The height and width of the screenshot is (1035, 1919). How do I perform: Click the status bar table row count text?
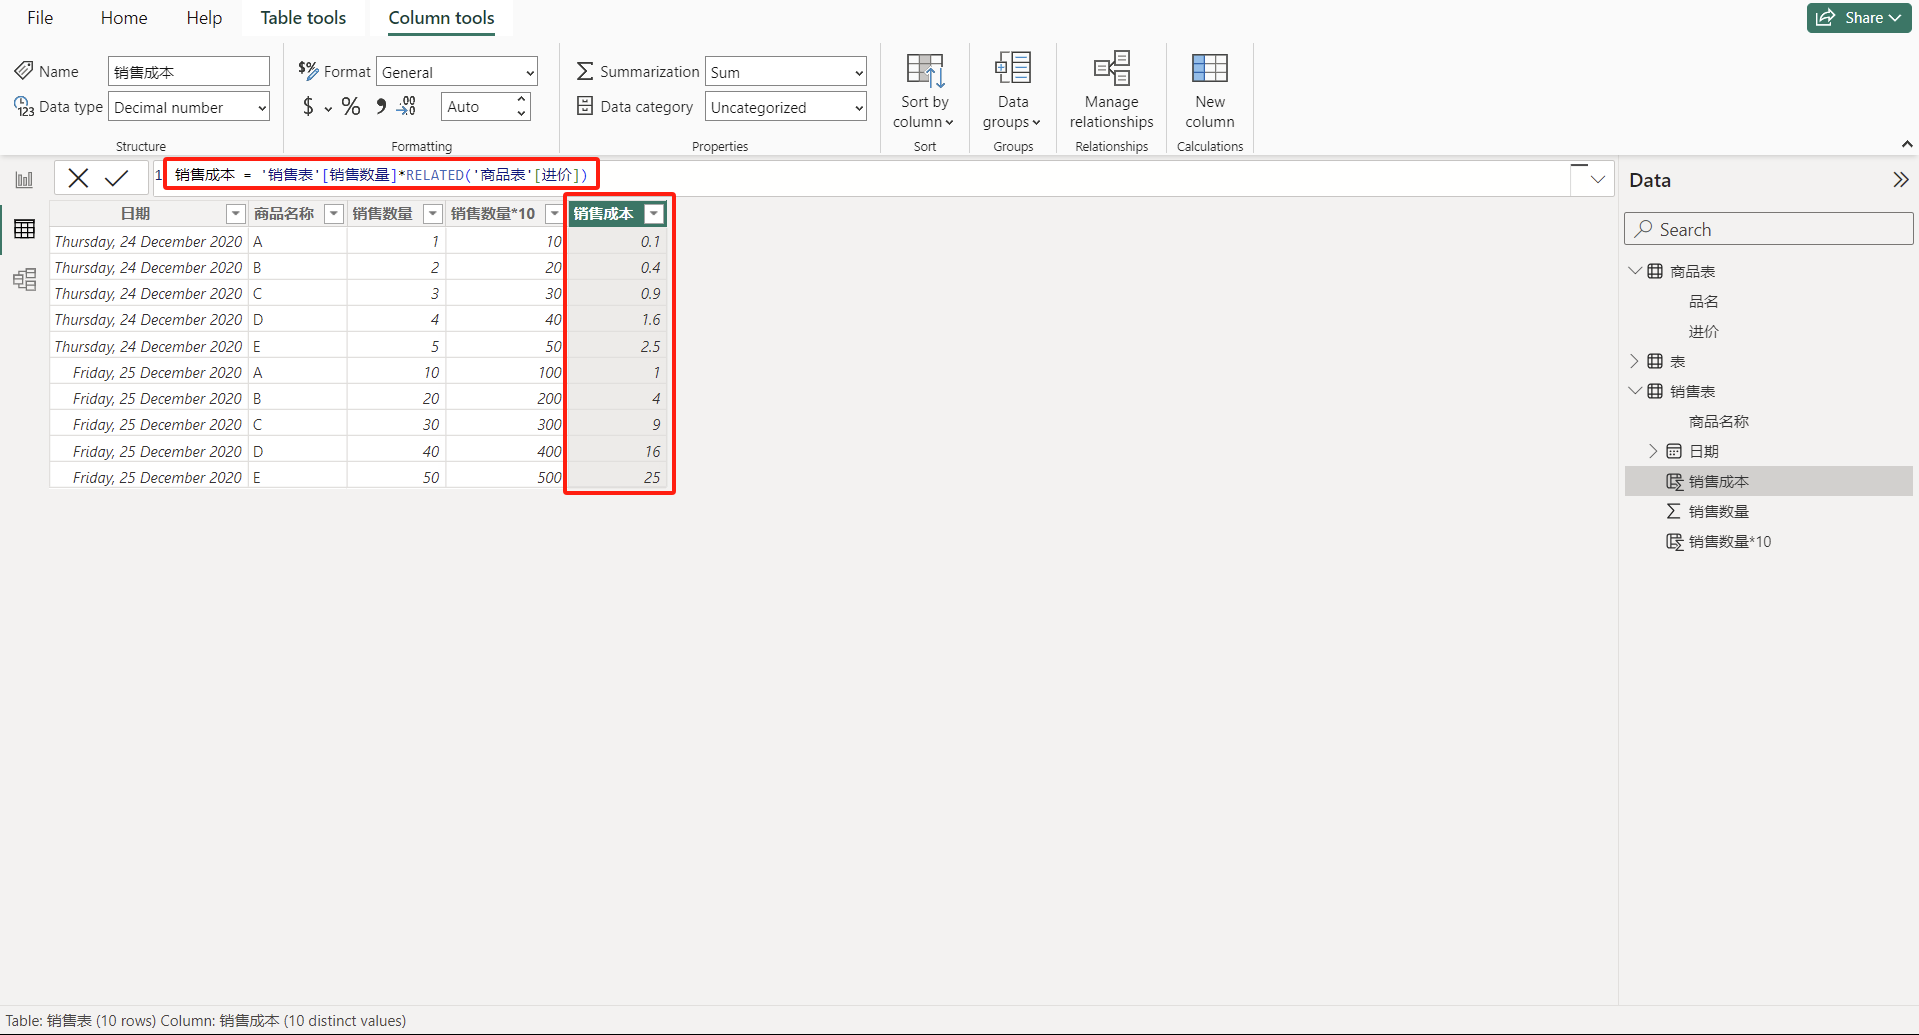tap(81, 1021)
